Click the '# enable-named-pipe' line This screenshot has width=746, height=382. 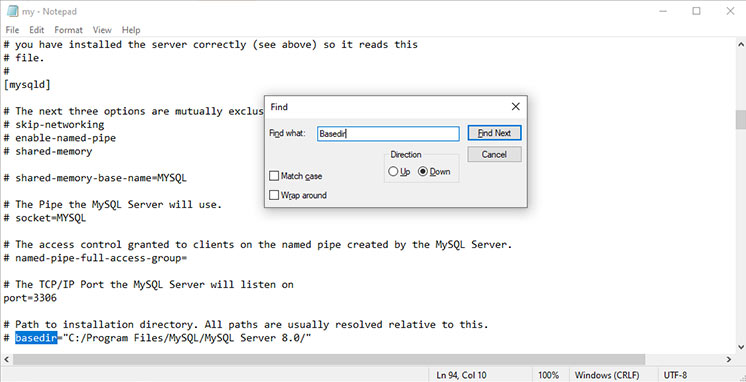click(59, 138)
